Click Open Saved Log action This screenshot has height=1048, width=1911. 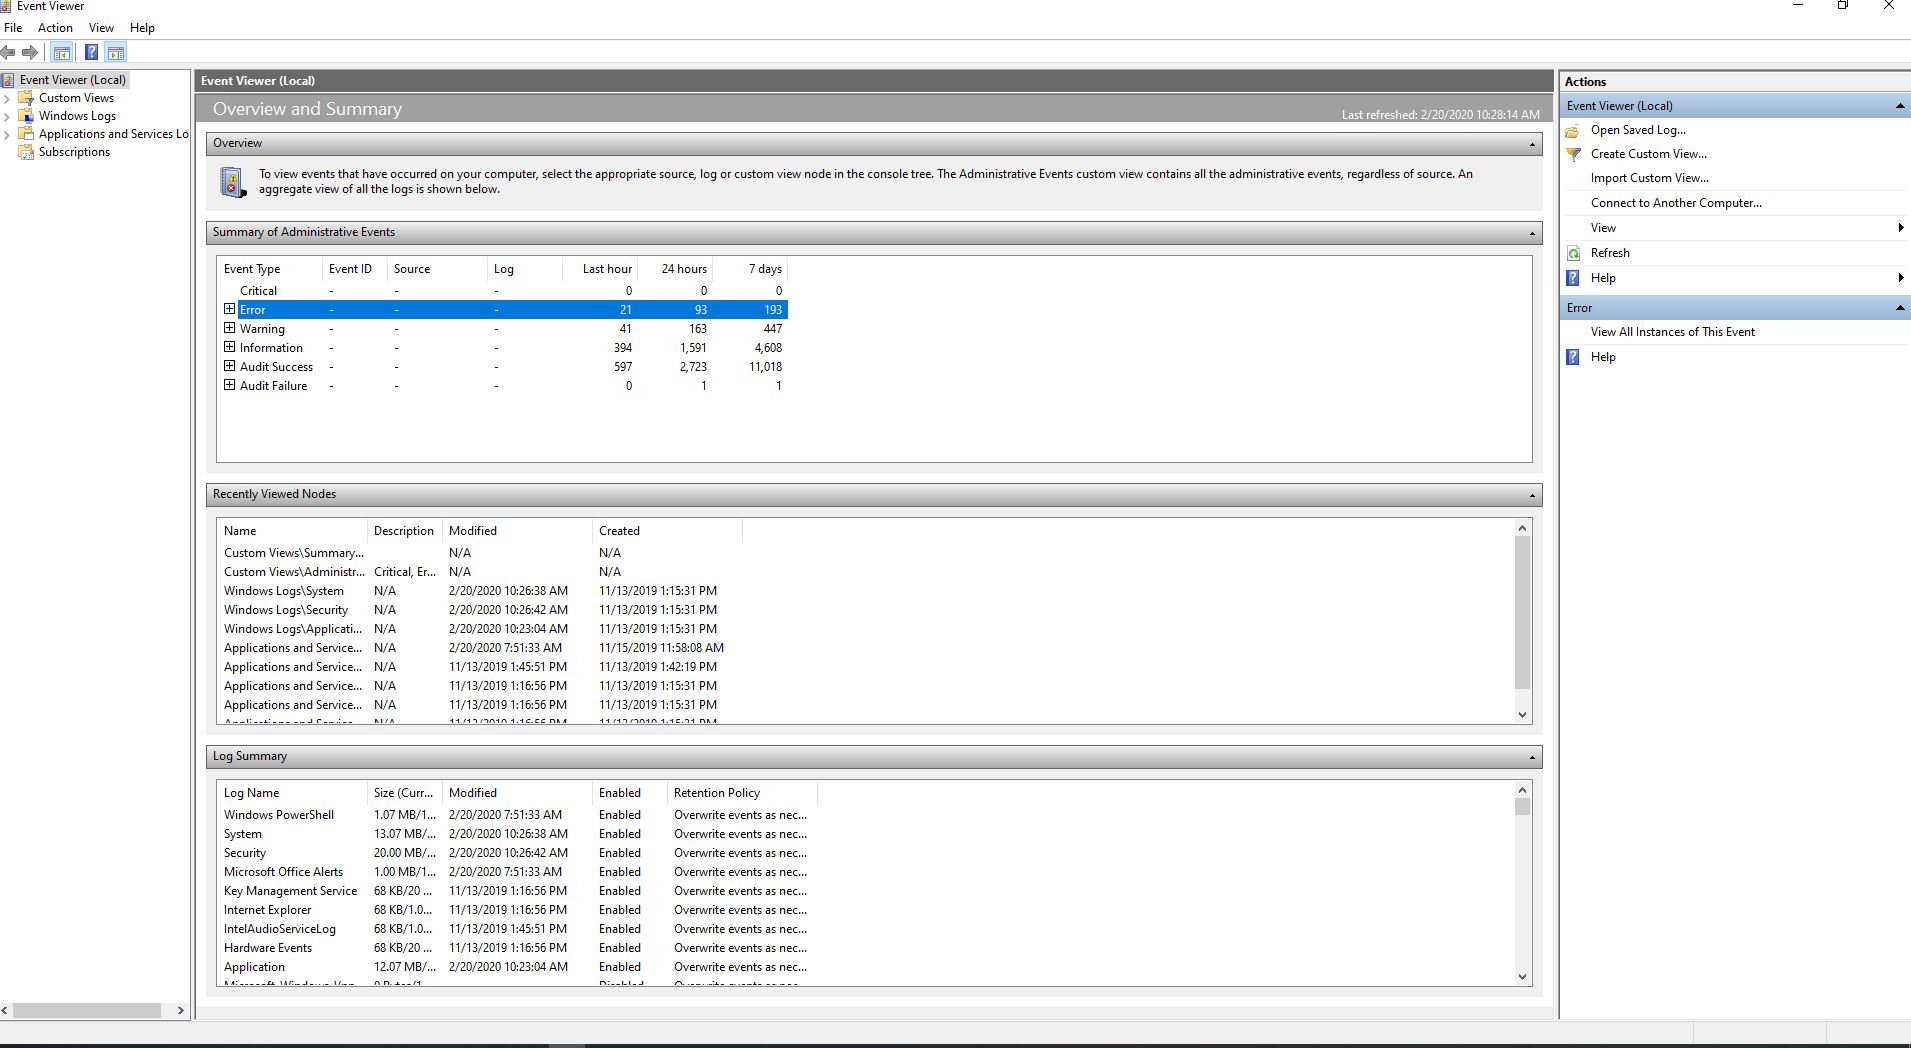tap(1638, 130)
